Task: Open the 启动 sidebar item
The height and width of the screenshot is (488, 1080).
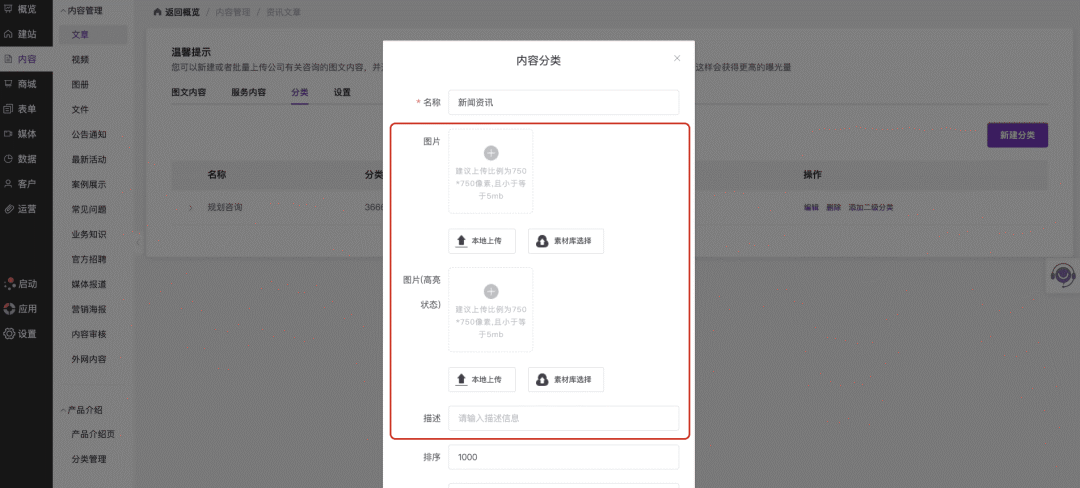Action: point(21,284)
